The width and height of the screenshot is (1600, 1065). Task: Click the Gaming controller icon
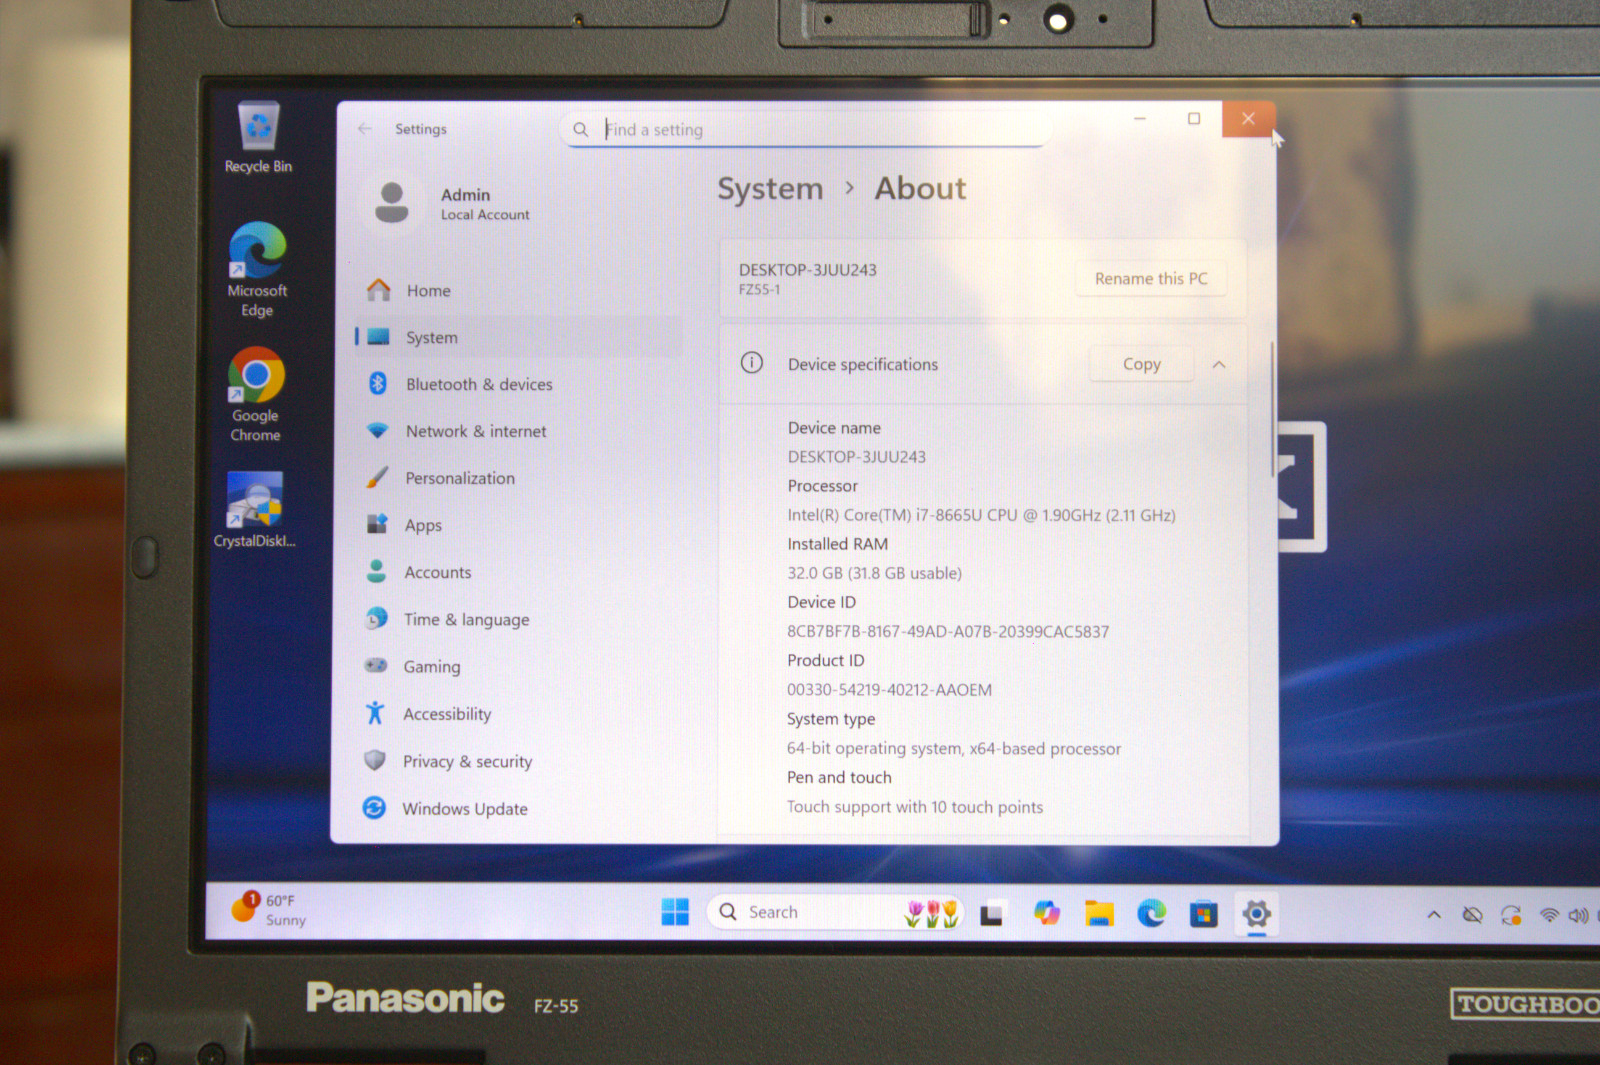(x=376, y=665)
